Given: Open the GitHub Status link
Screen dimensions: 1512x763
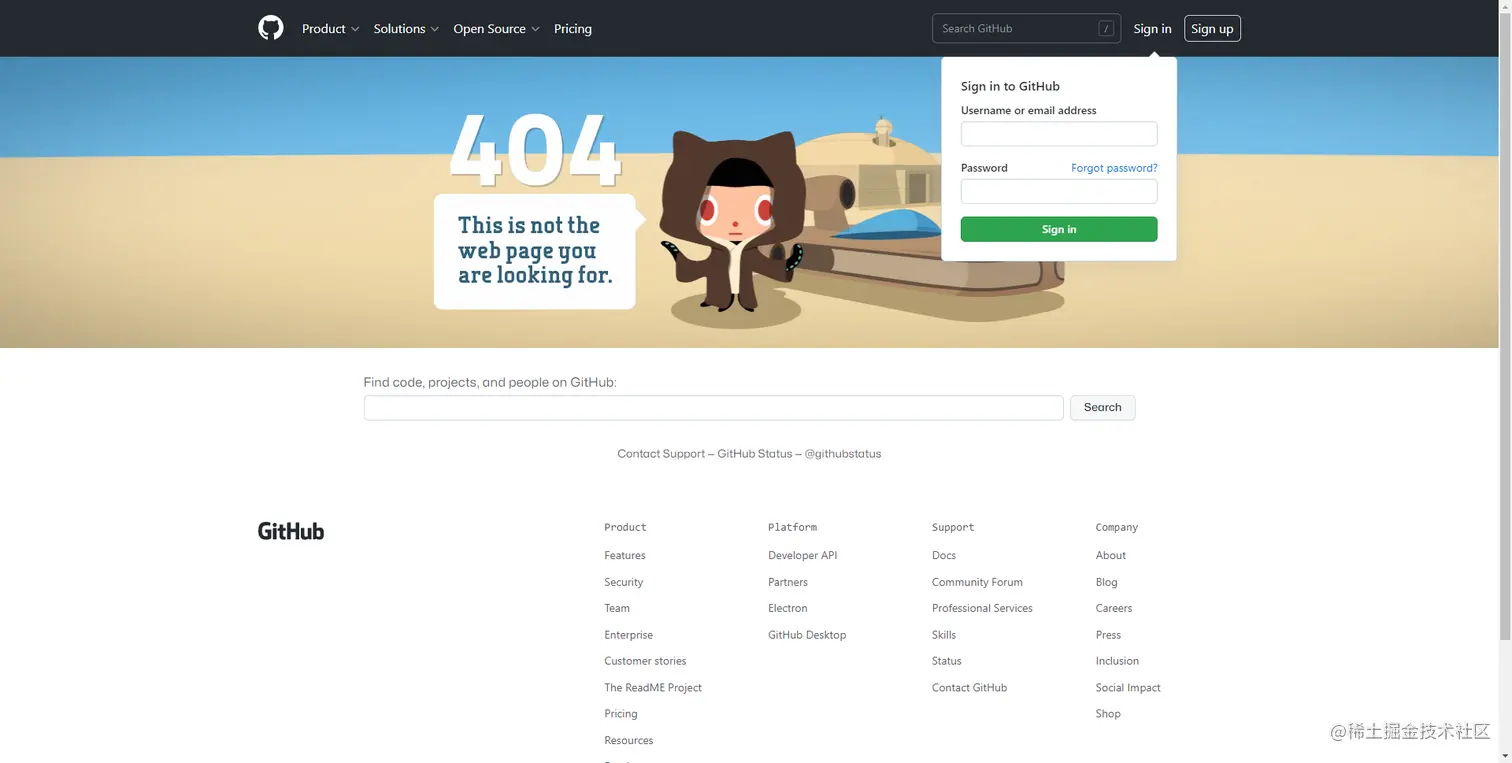Looking at the screenshot, I should (754, 454).
